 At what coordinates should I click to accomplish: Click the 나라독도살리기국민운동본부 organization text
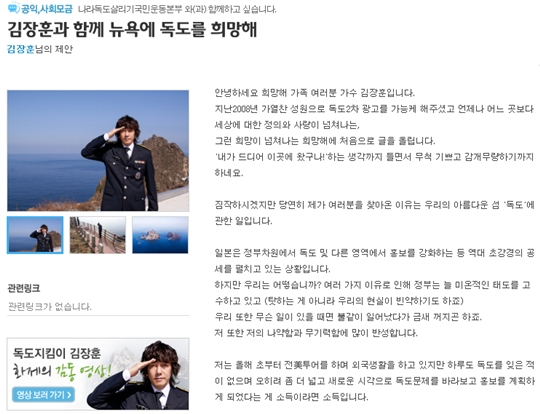[130, 9]
